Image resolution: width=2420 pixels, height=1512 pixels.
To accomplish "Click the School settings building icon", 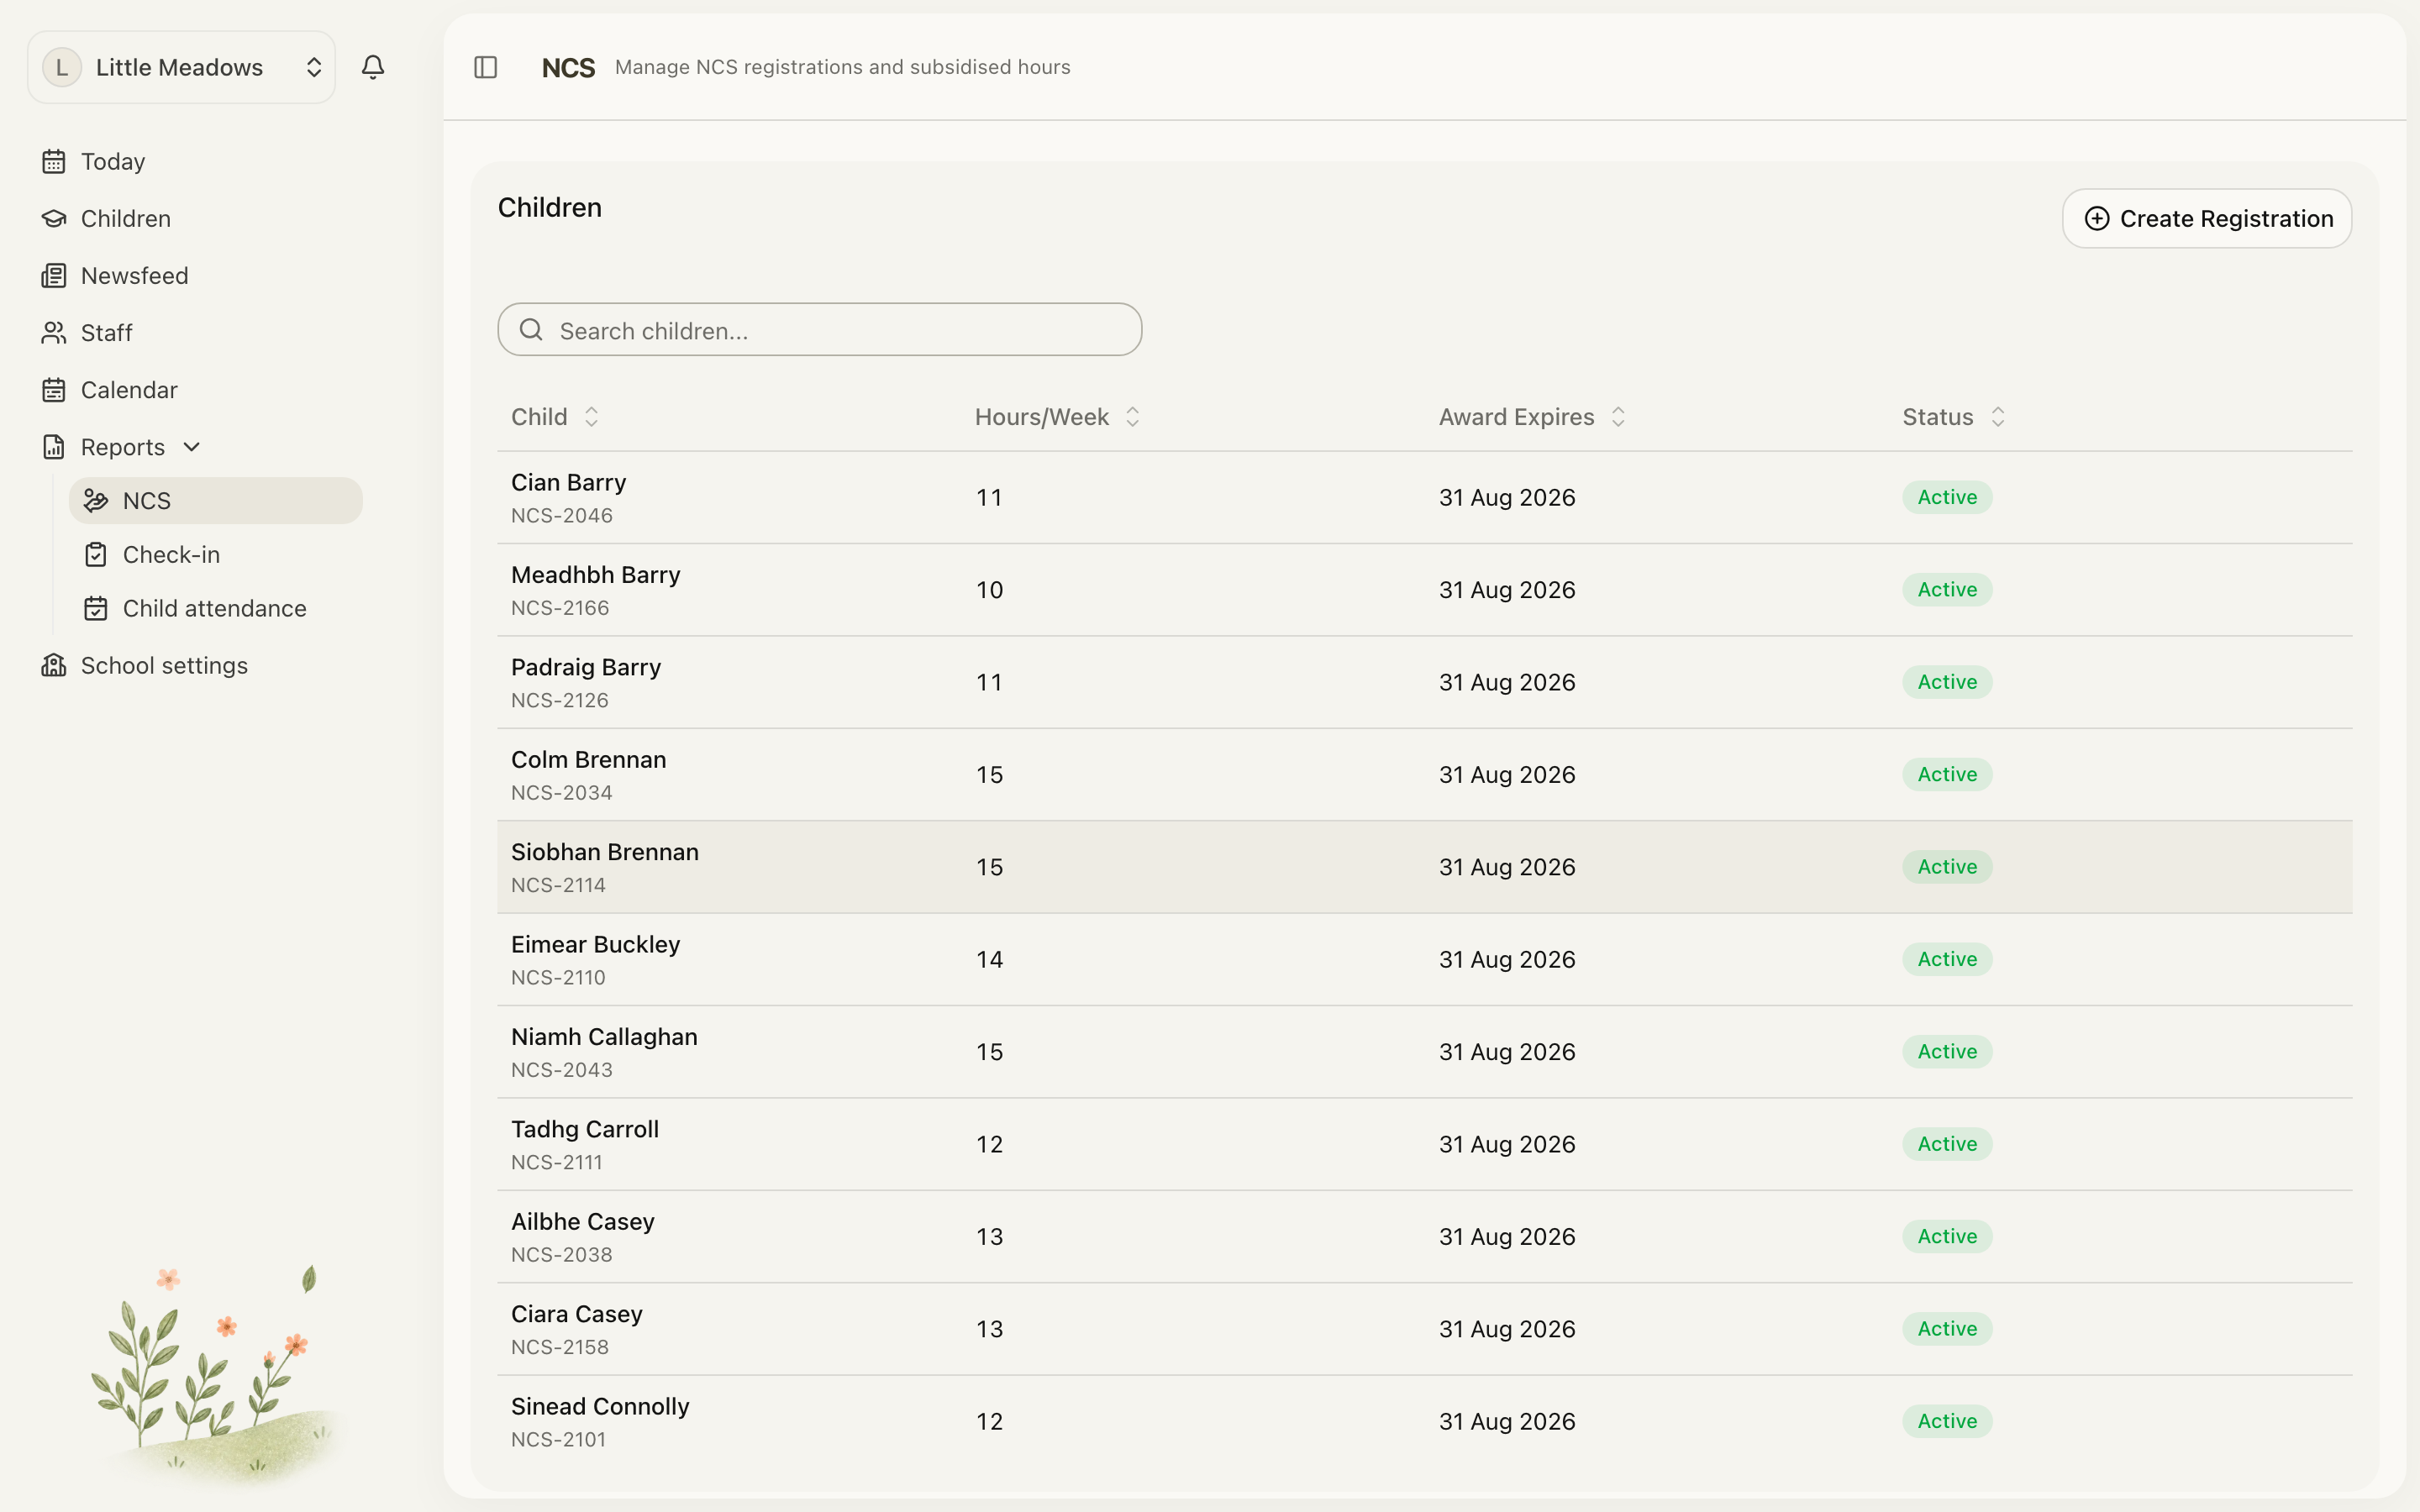I will 54,665.
